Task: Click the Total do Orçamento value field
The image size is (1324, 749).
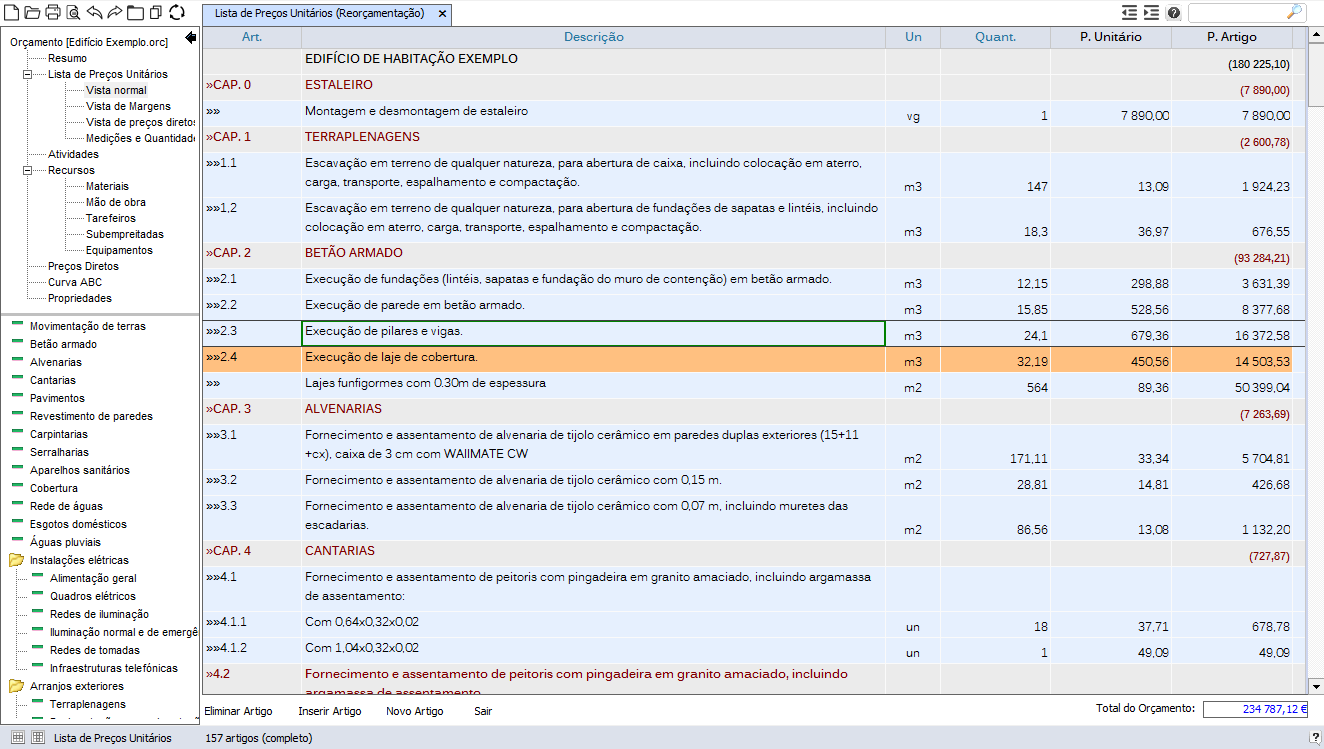Action: pyautogui.click(x=1255, y=709)
